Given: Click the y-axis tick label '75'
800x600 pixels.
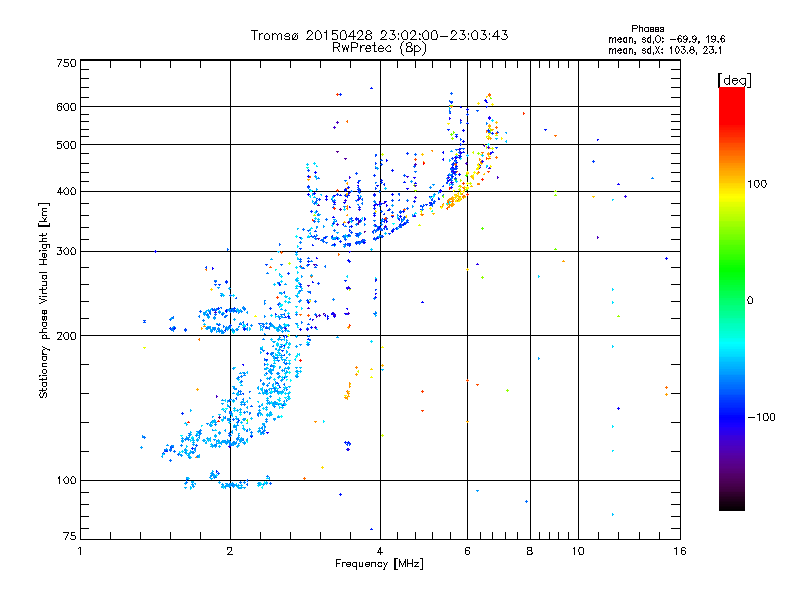Looking at the screenshot, I should pyautogui.click(x=70, y=536).
